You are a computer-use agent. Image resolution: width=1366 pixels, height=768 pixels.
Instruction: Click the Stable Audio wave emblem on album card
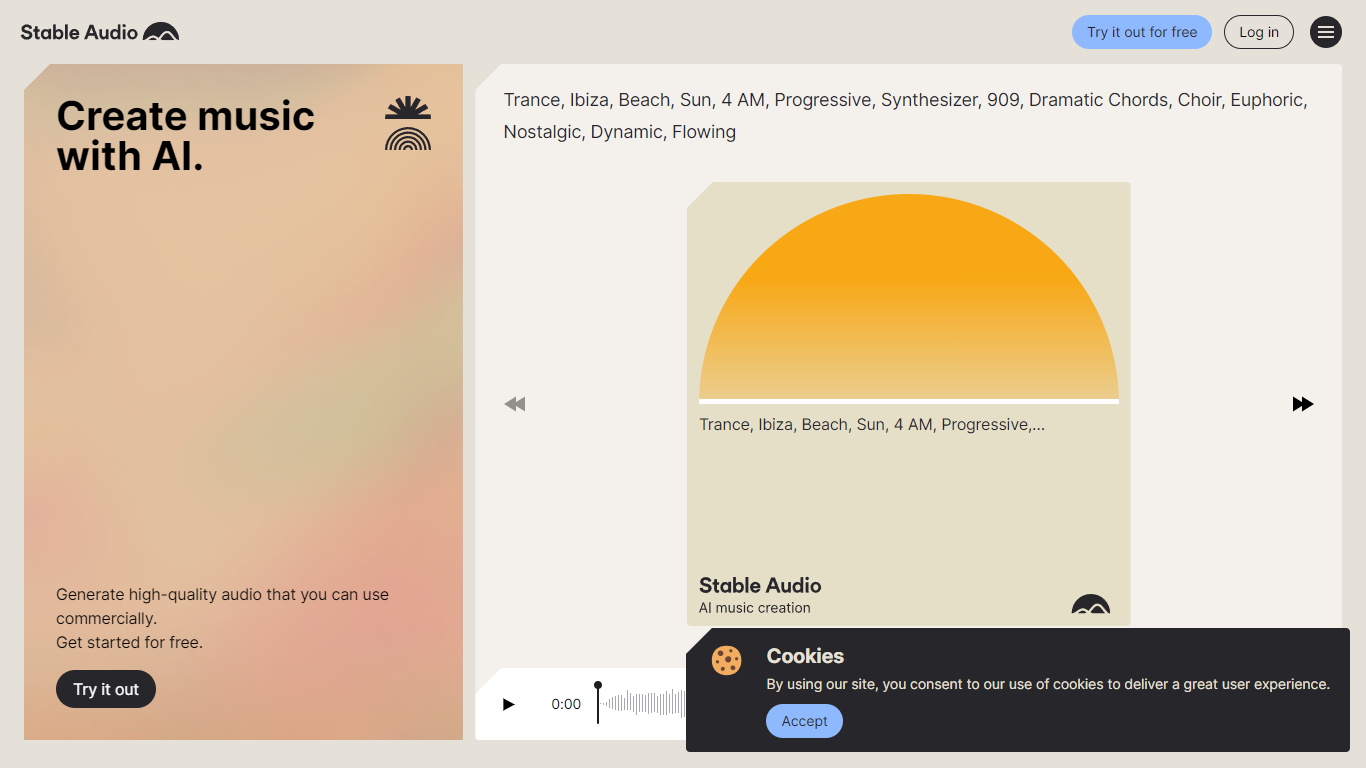(1091, 604)
